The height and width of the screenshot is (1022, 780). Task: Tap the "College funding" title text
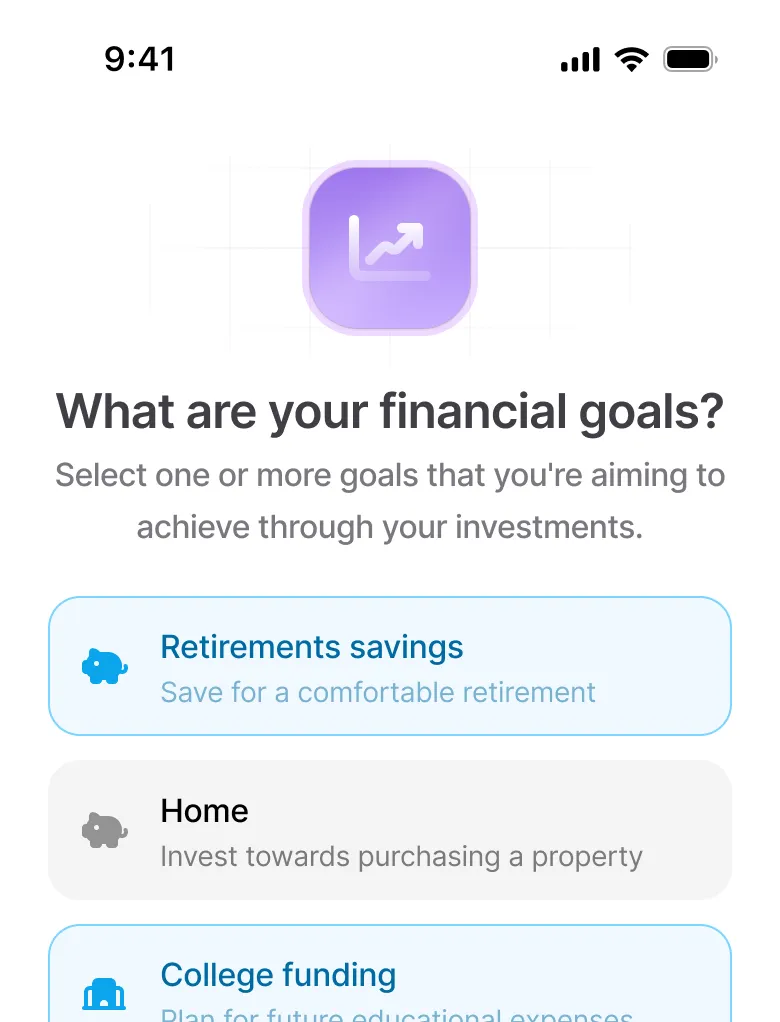(x=278, y=974)
